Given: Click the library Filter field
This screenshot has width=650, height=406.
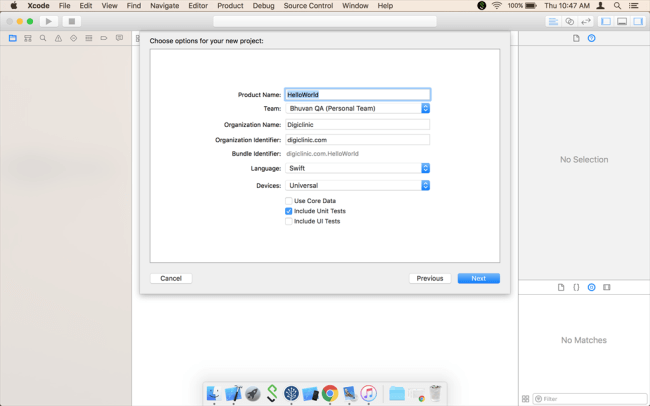Looking at the screenshot, I should coord(590,399).
